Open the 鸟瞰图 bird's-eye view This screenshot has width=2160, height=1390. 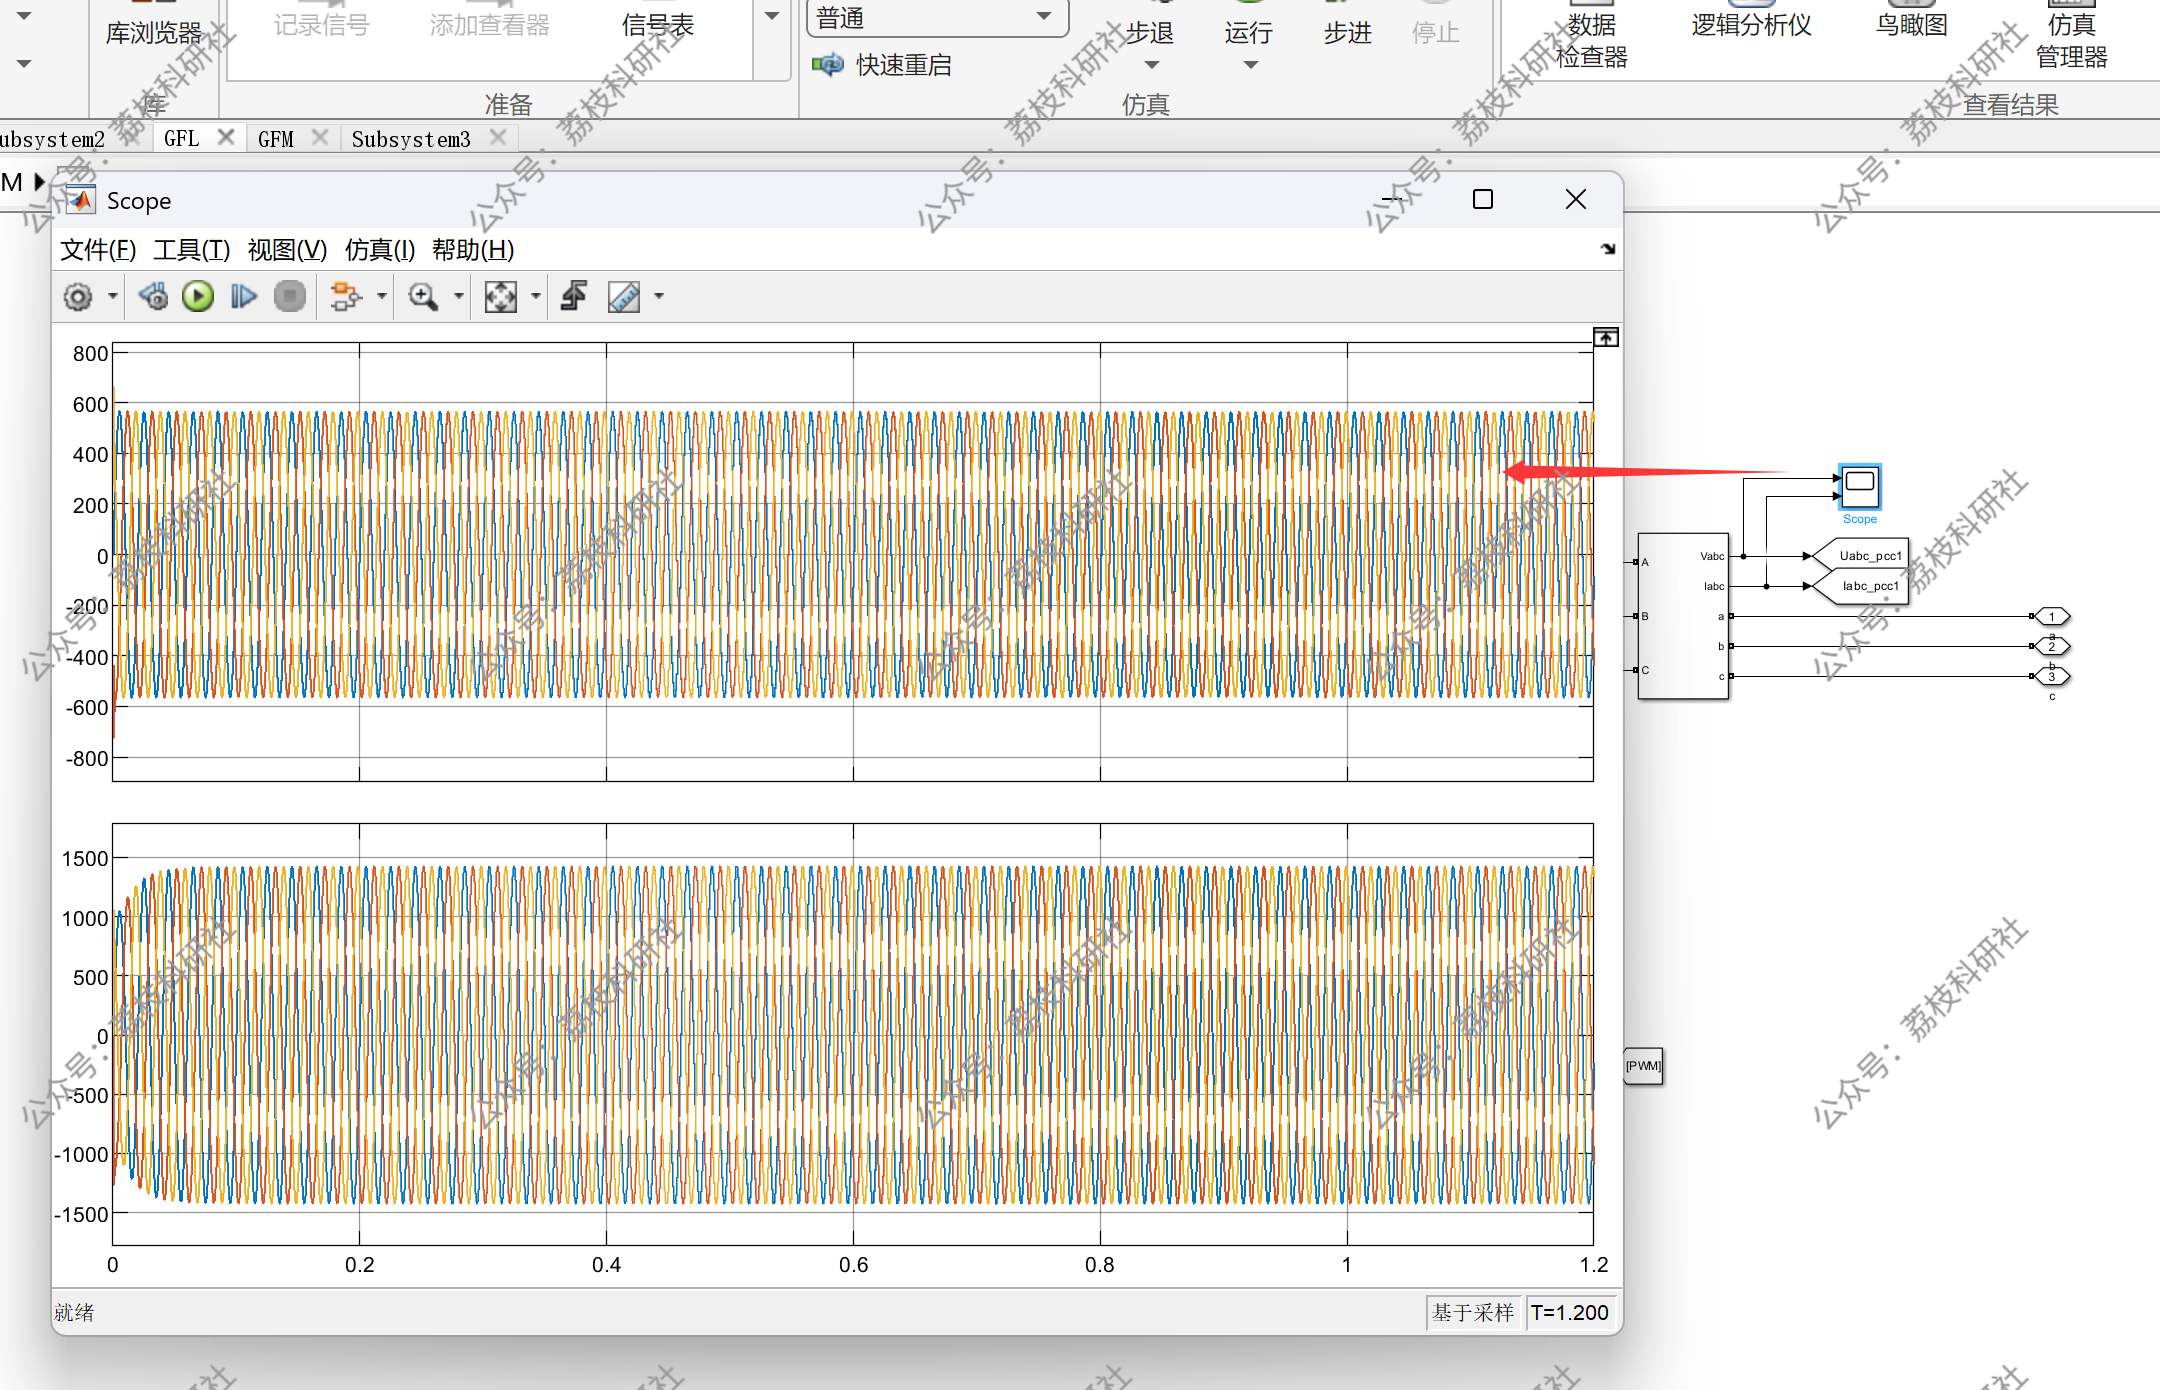[1912, 22]
